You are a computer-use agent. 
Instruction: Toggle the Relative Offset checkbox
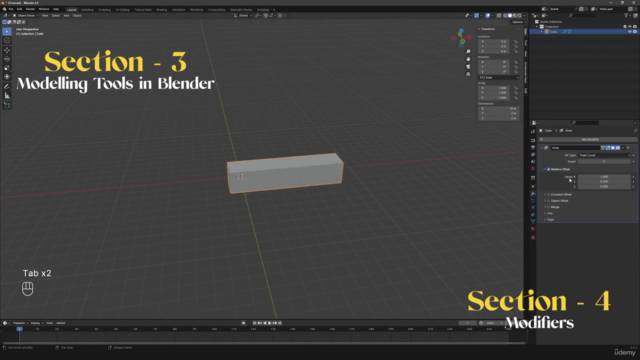pyautogui.click(x=548, y=169)
